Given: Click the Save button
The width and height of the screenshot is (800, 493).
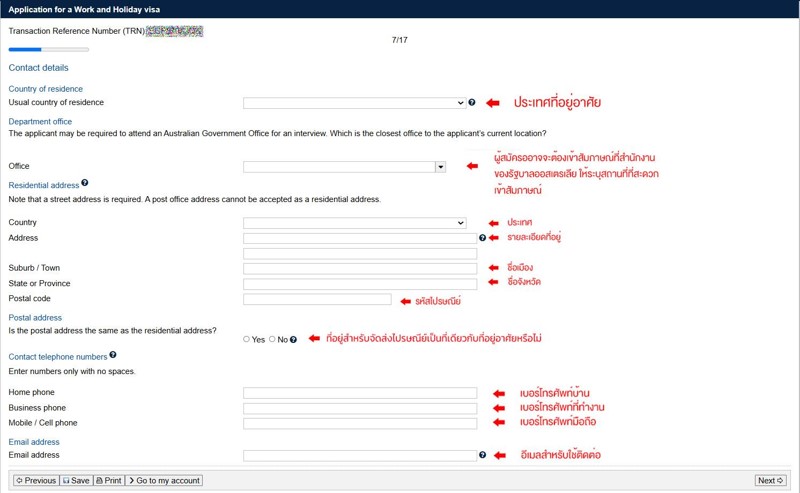Looking at the screenshot, I should [x=76, y=480].
